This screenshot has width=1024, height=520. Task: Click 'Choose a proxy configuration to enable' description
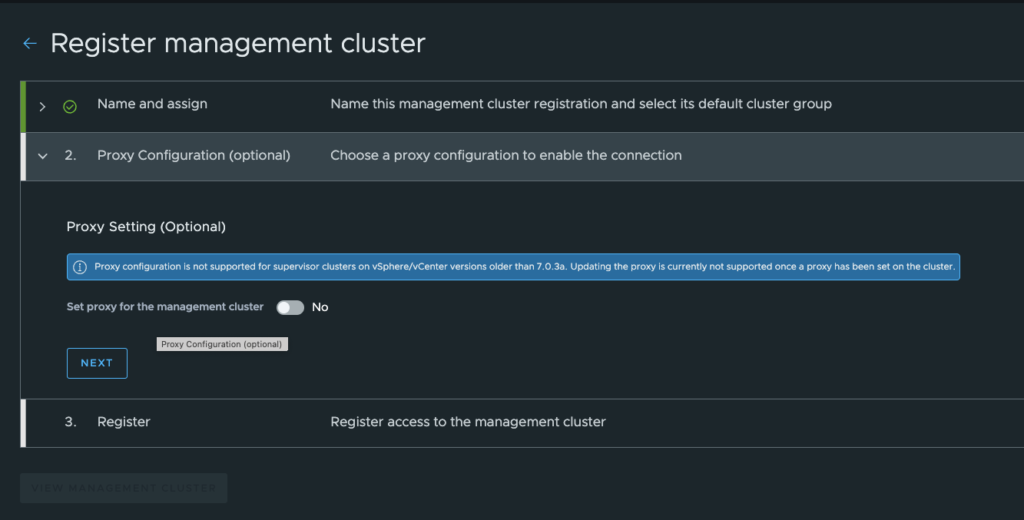pyautogui.click(x=505, y=155)
